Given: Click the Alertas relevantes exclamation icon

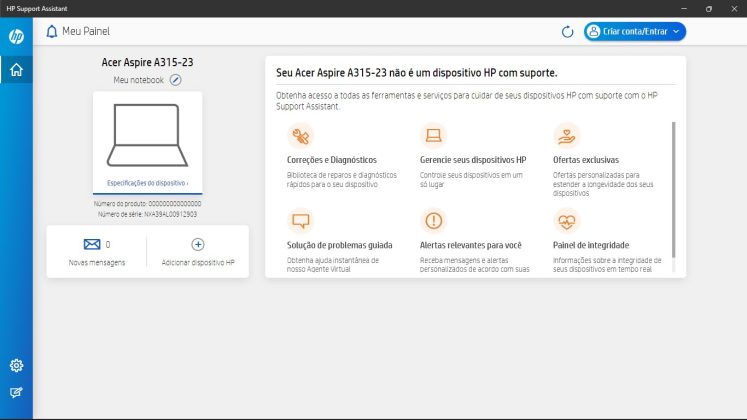Looking at the screenshot, I should pyautogui.click(x=433, y=221).
